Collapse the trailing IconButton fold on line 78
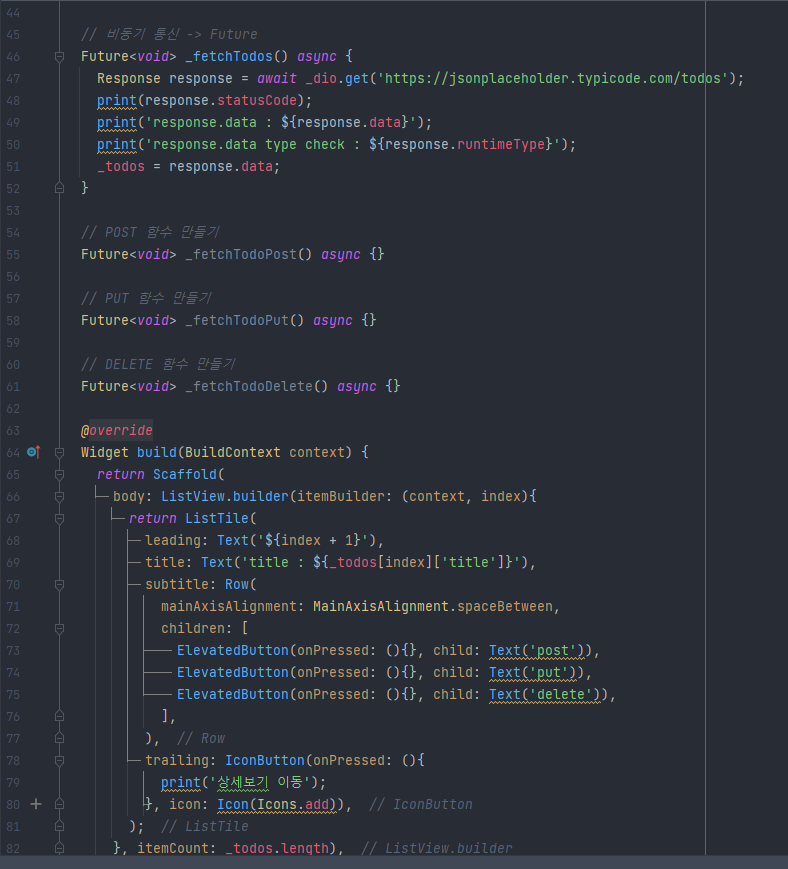The width and height of the screenshot is (788, 869). [59, 760]
